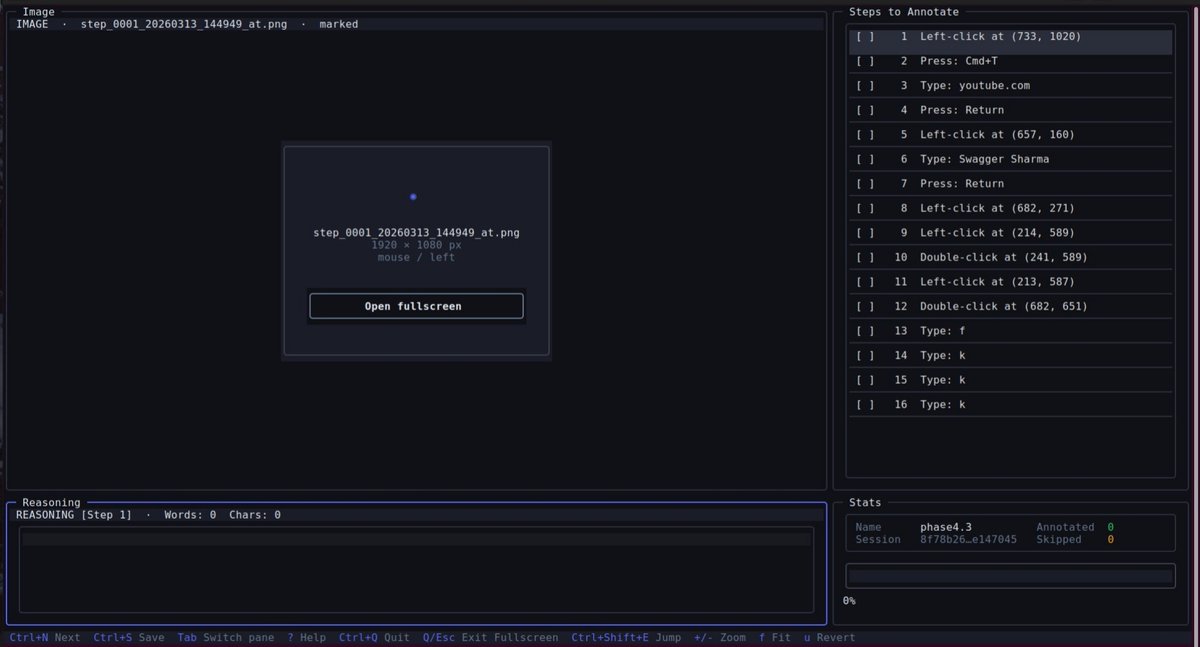This screenshot has height=647, width=1200.
Task: Toggle the checkbox for step 5
Action: (865, 134)
